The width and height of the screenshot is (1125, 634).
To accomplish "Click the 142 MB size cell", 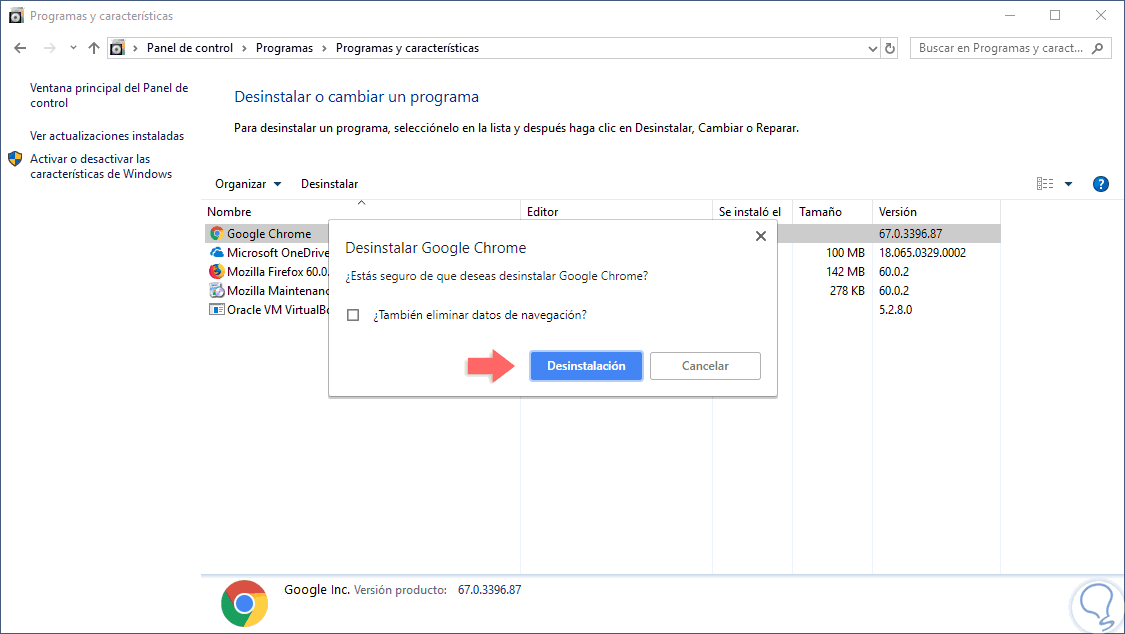I will click(845, 272).
